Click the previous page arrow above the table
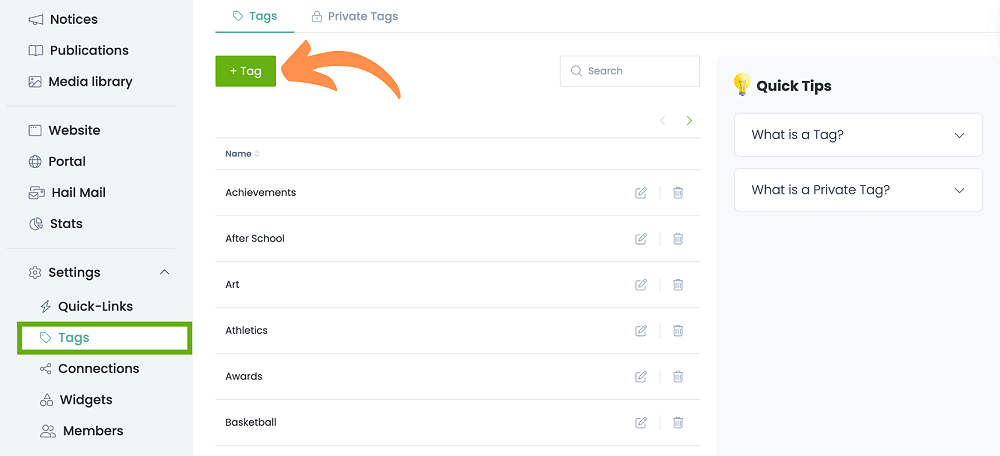This screenshot has width=1000, height=456. pyautogui.click(x=662, y=121)
